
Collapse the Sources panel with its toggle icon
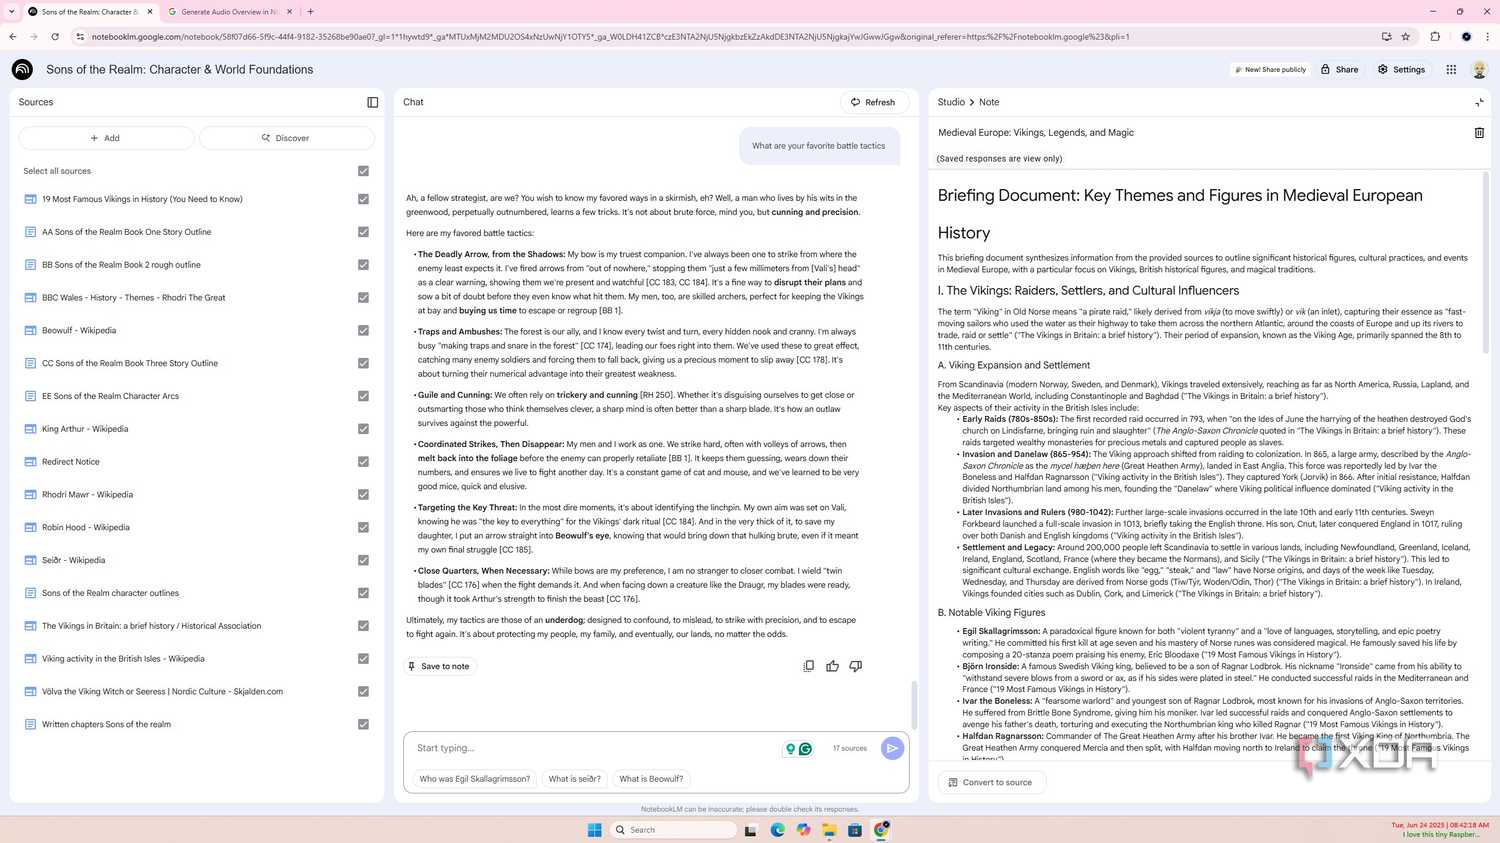coord(373,102)
